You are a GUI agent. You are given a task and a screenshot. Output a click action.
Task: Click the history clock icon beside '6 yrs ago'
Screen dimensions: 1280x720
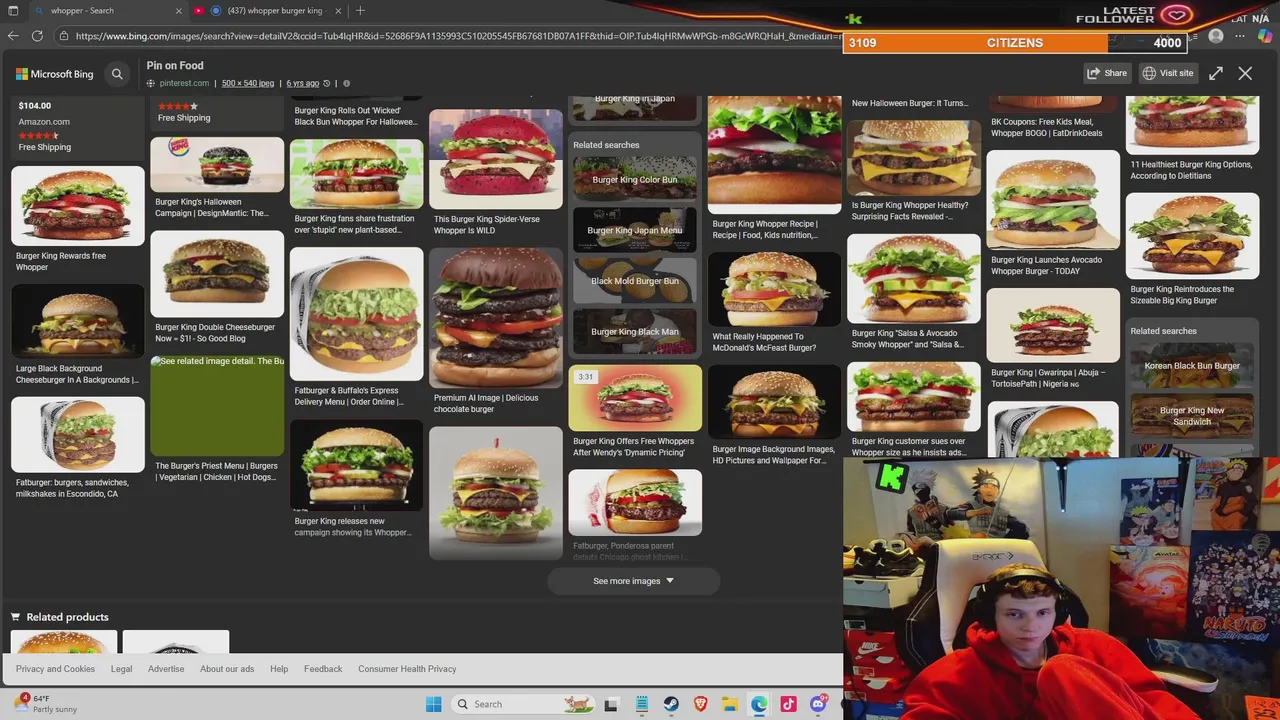(x=326, y=83)
